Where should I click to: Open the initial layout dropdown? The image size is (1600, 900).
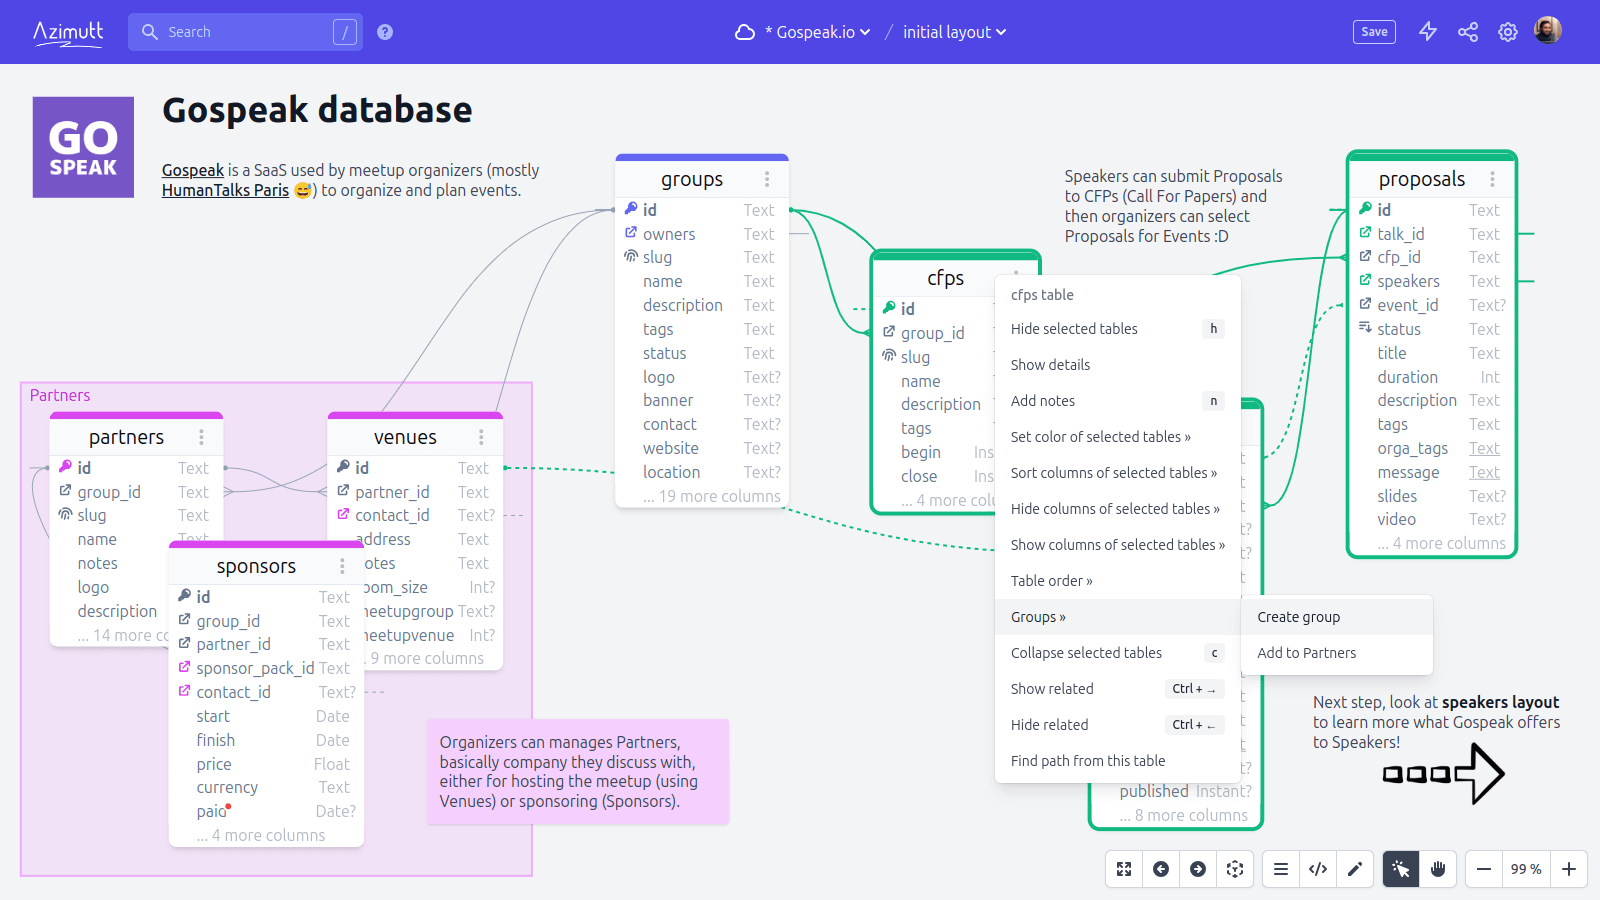coord(954,32)
